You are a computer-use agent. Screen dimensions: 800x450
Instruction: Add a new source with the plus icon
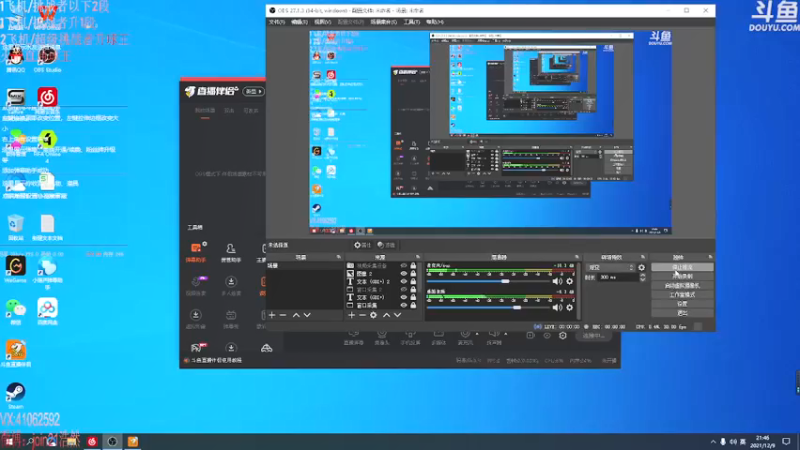coord(351,315)
